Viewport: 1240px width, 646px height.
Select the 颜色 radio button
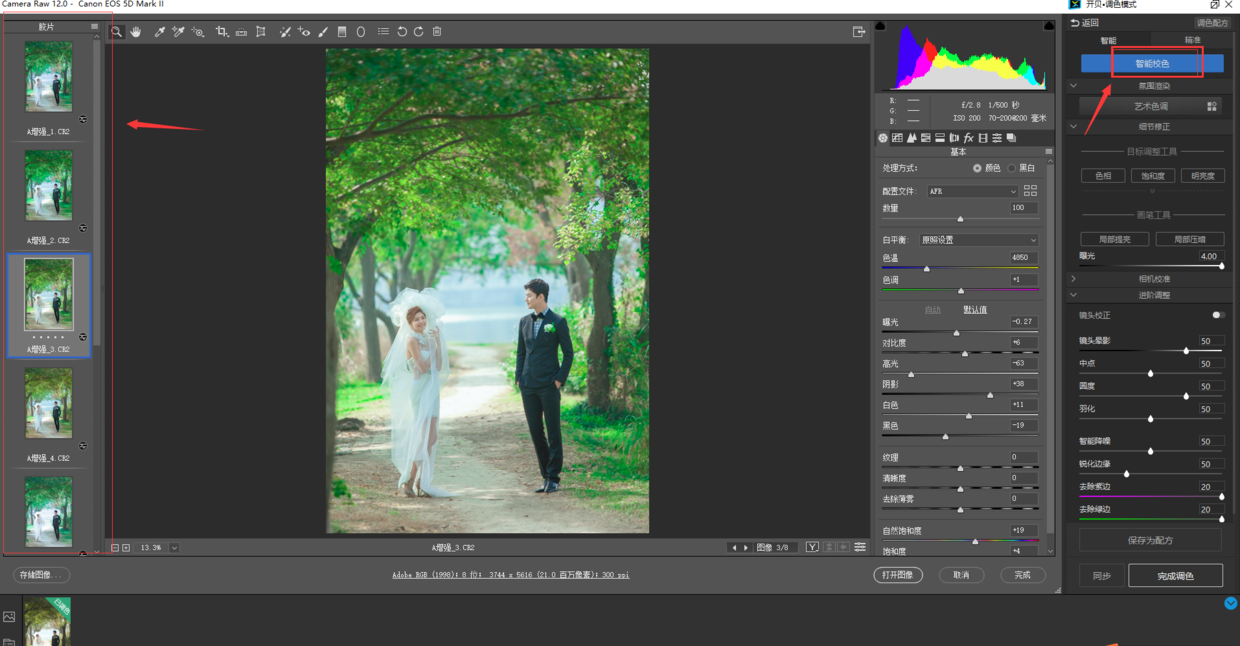tap(977, 168)
